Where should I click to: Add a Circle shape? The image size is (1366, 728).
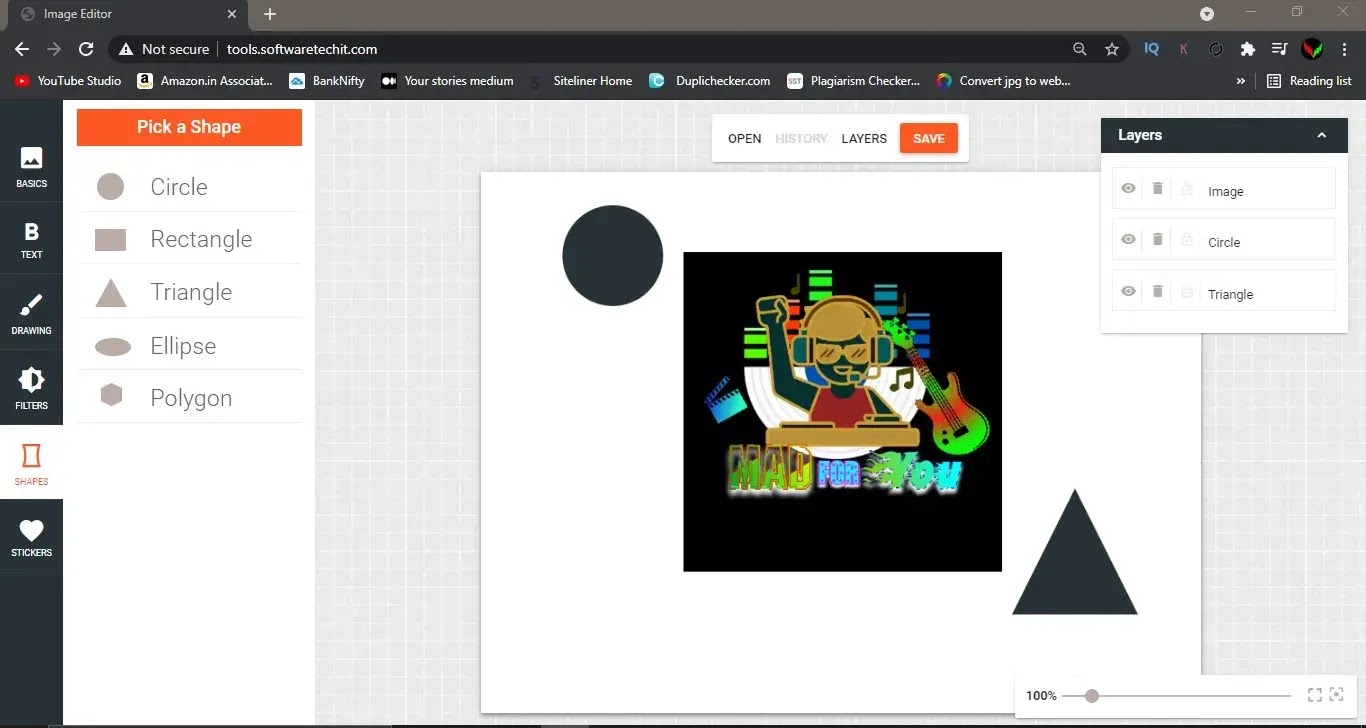pos(189,186)
